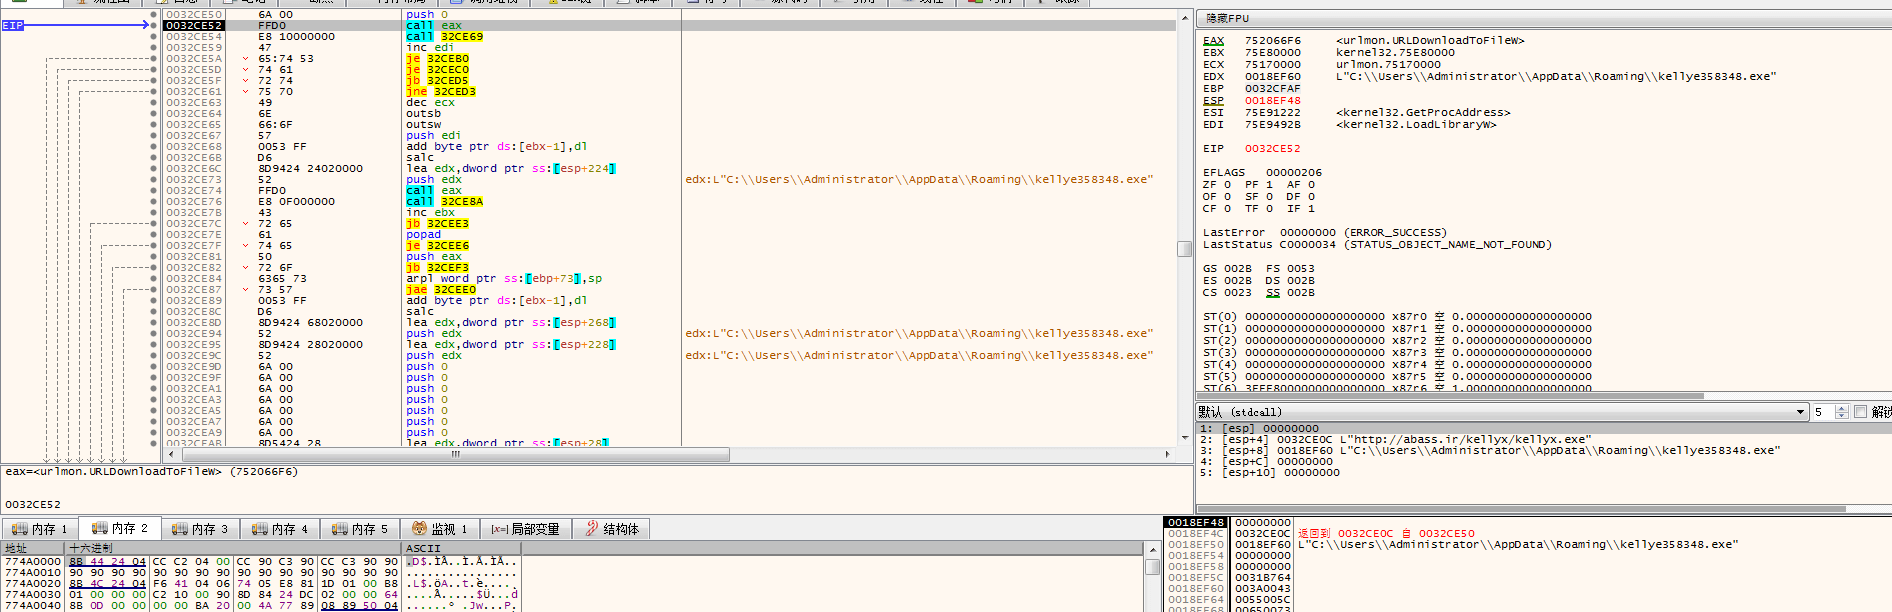
Task: Open the 局部变量 local variables tab
Action: pos(525,528)
